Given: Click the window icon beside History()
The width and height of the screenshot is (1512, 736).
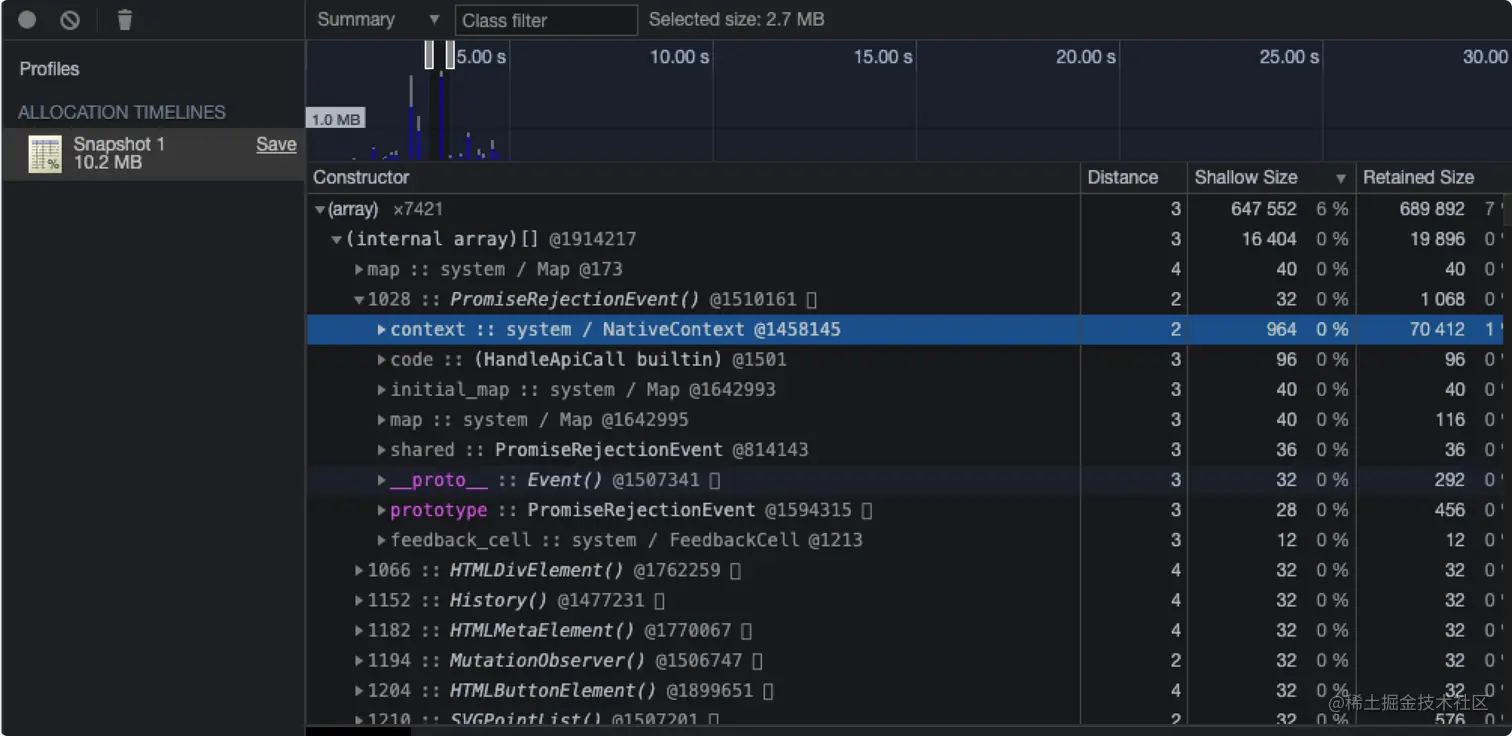Looking at the screenshot, I should coord(659,600).
